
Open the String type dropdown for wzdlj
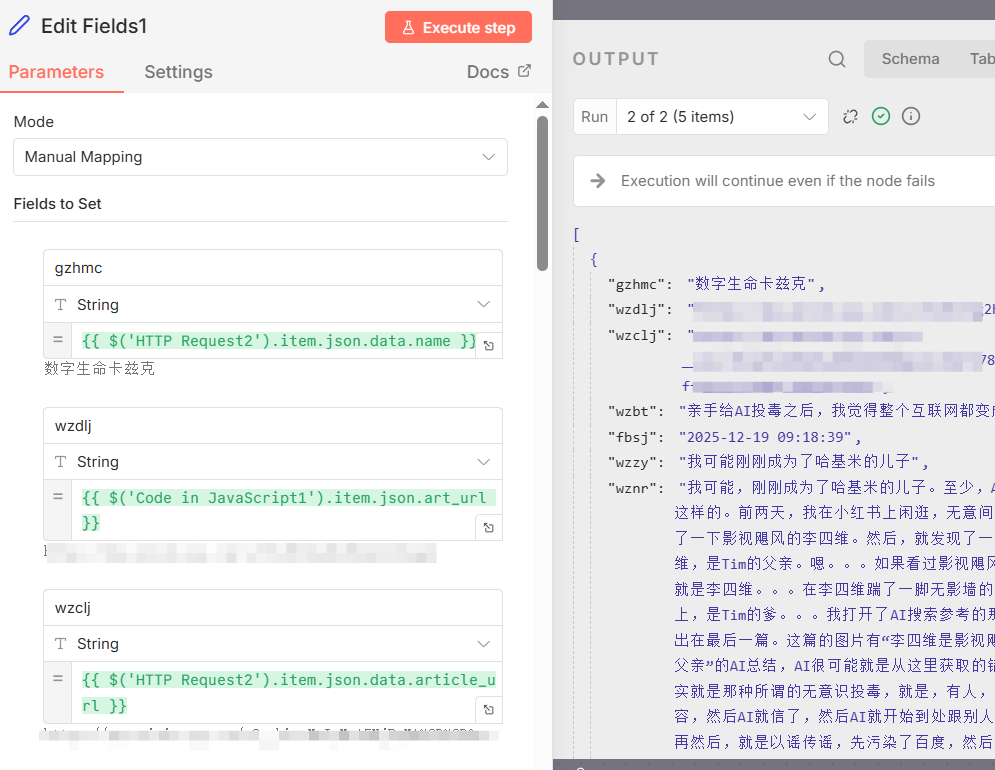pos(483,461)
